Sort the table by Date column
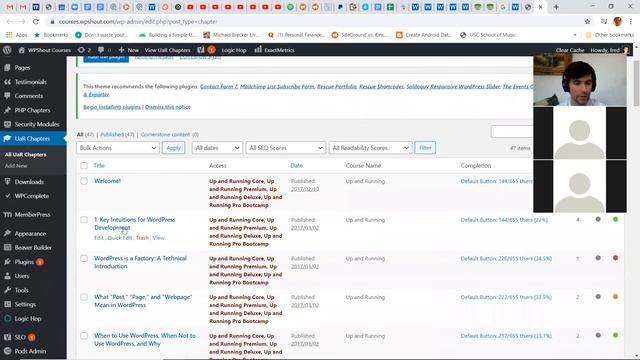The height and width of the screenshot is (360, 640). tap(297, 166)
